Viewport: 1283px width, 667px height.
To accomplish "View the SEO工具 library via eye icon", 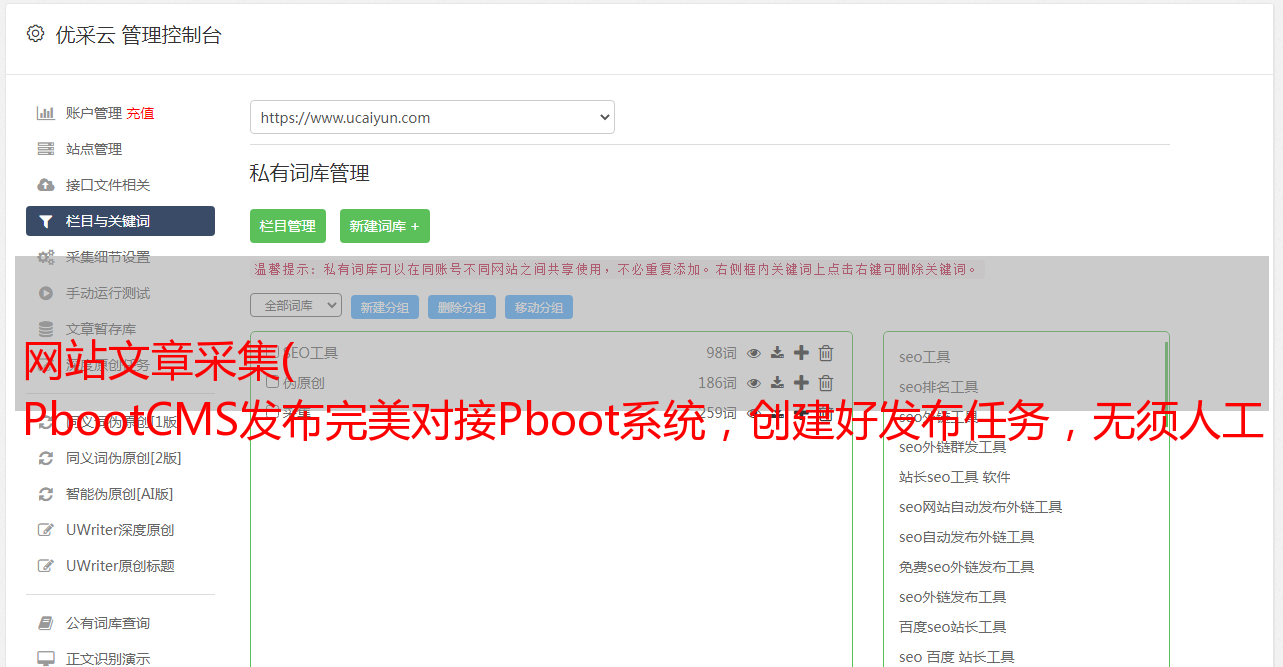I will point(754,353).
